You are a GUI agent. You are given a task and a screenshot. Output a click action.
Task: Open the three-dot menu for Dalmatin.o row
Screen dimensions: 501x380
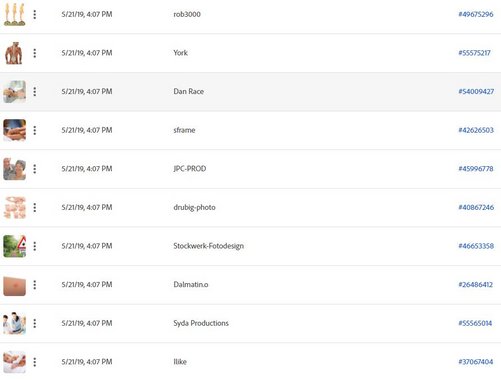pyautogui.click(x=35, y=285)
